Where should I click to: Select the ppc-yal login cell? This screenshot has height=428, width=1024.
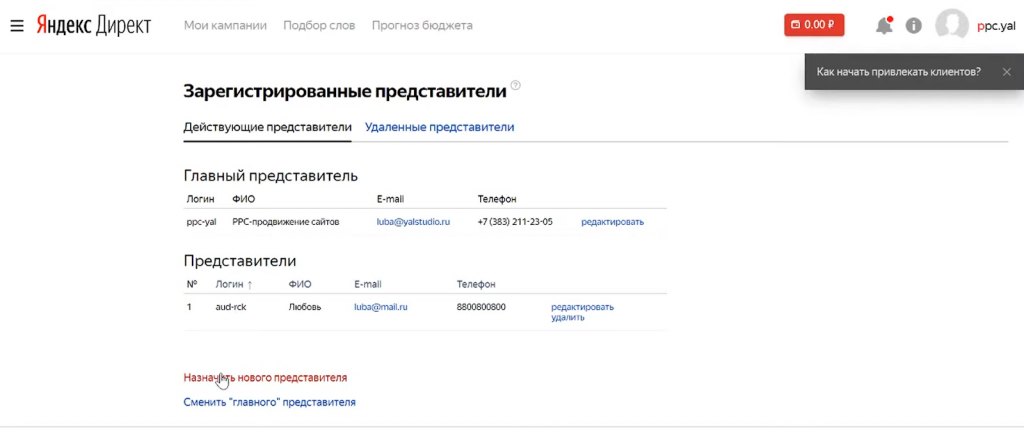pos(201,222)
